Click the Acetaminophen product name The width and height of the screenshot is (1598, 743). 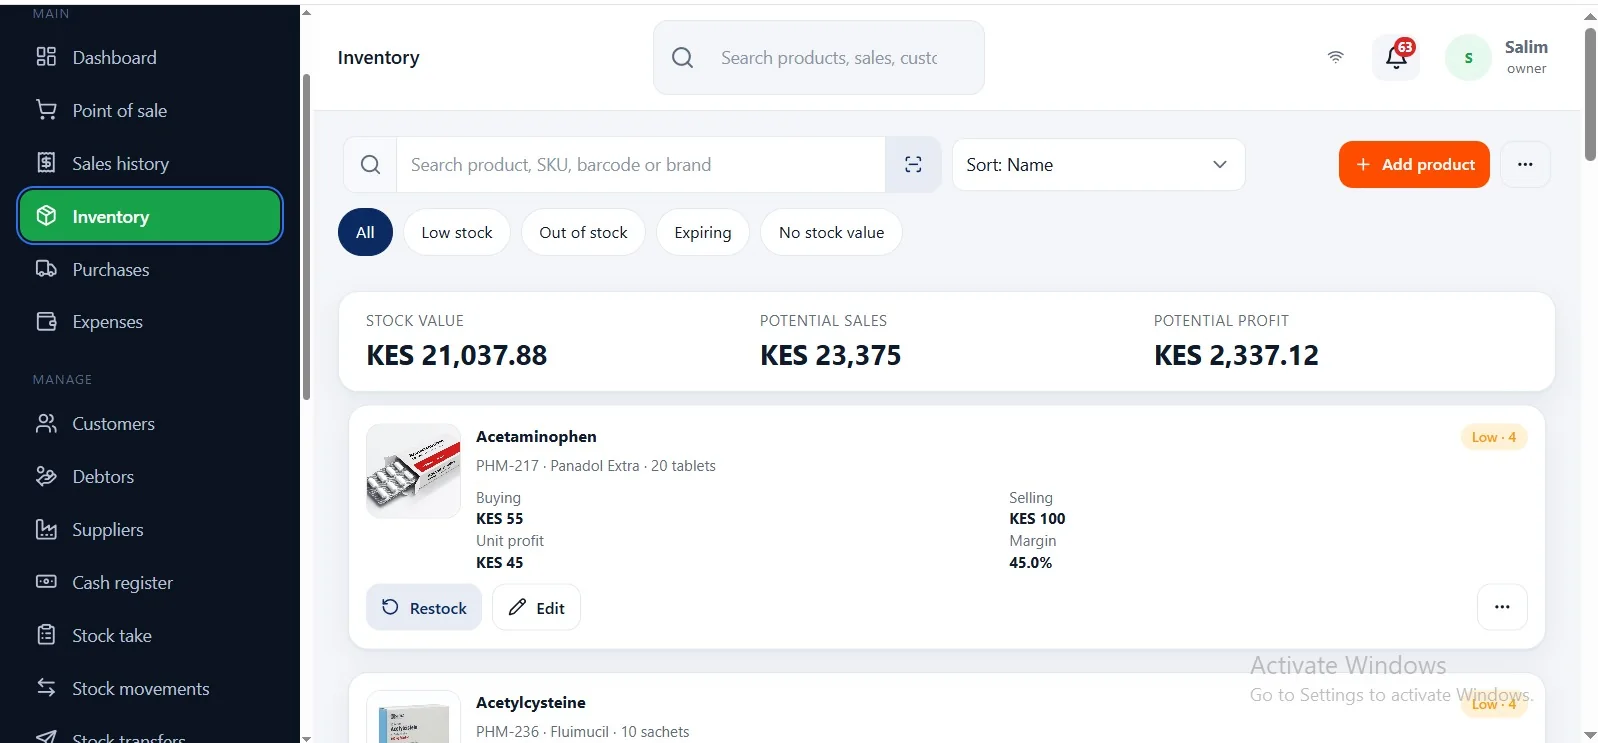[536, 436]
